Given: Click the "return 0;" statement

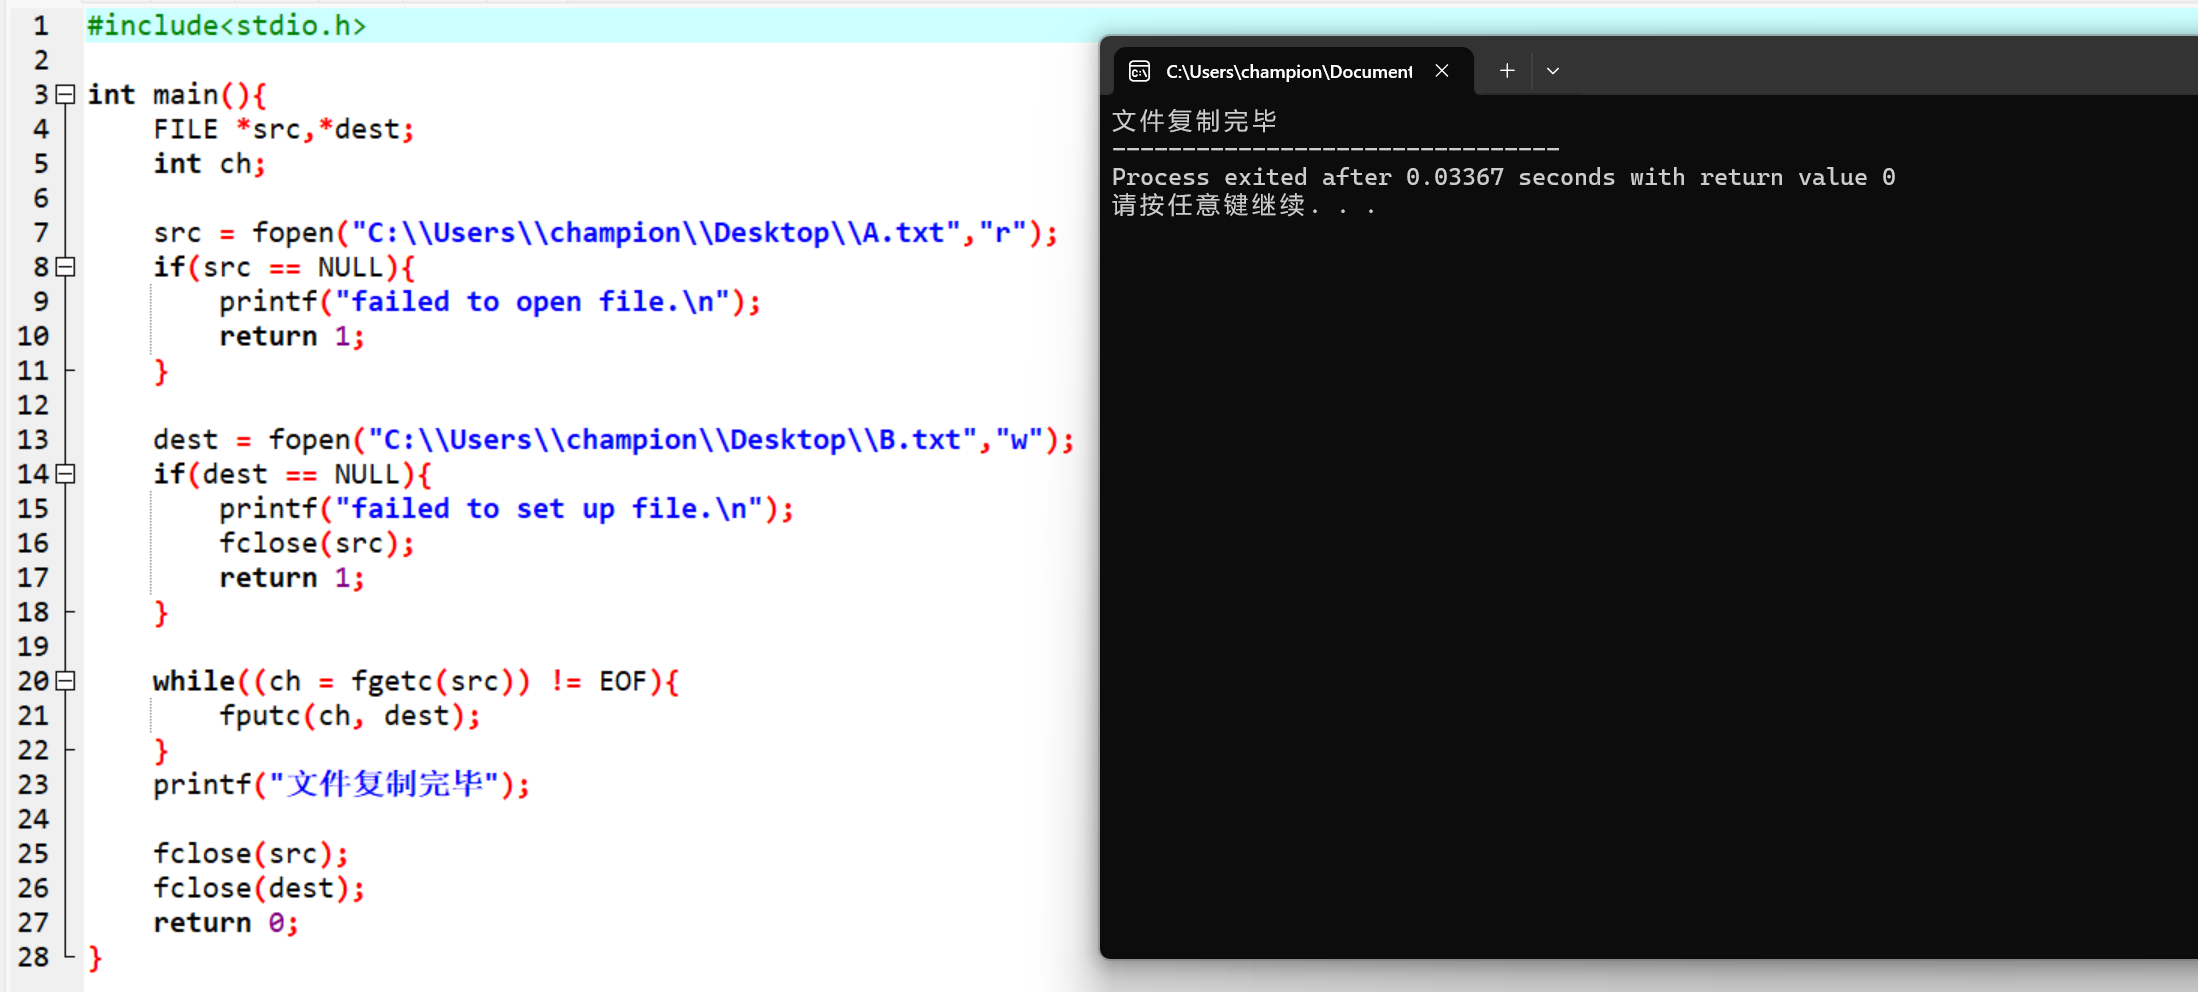Looking at the screenshot, I should (x=226, y=923).
